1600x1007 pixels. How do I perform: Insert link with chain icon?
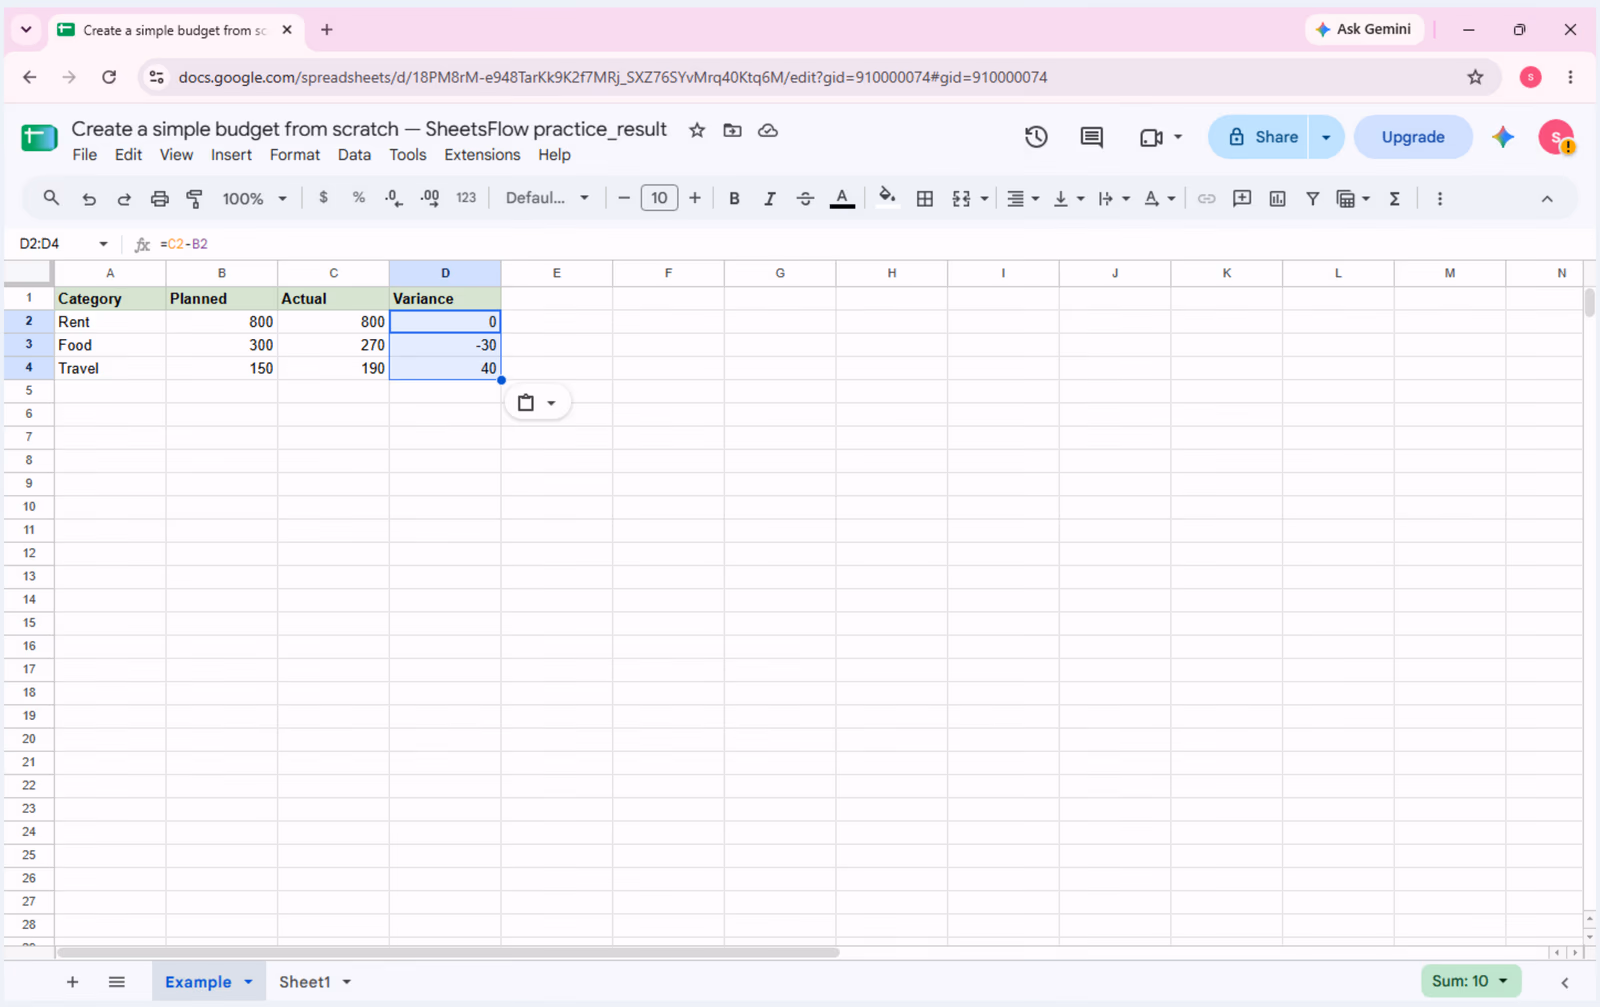point(1207,199)
